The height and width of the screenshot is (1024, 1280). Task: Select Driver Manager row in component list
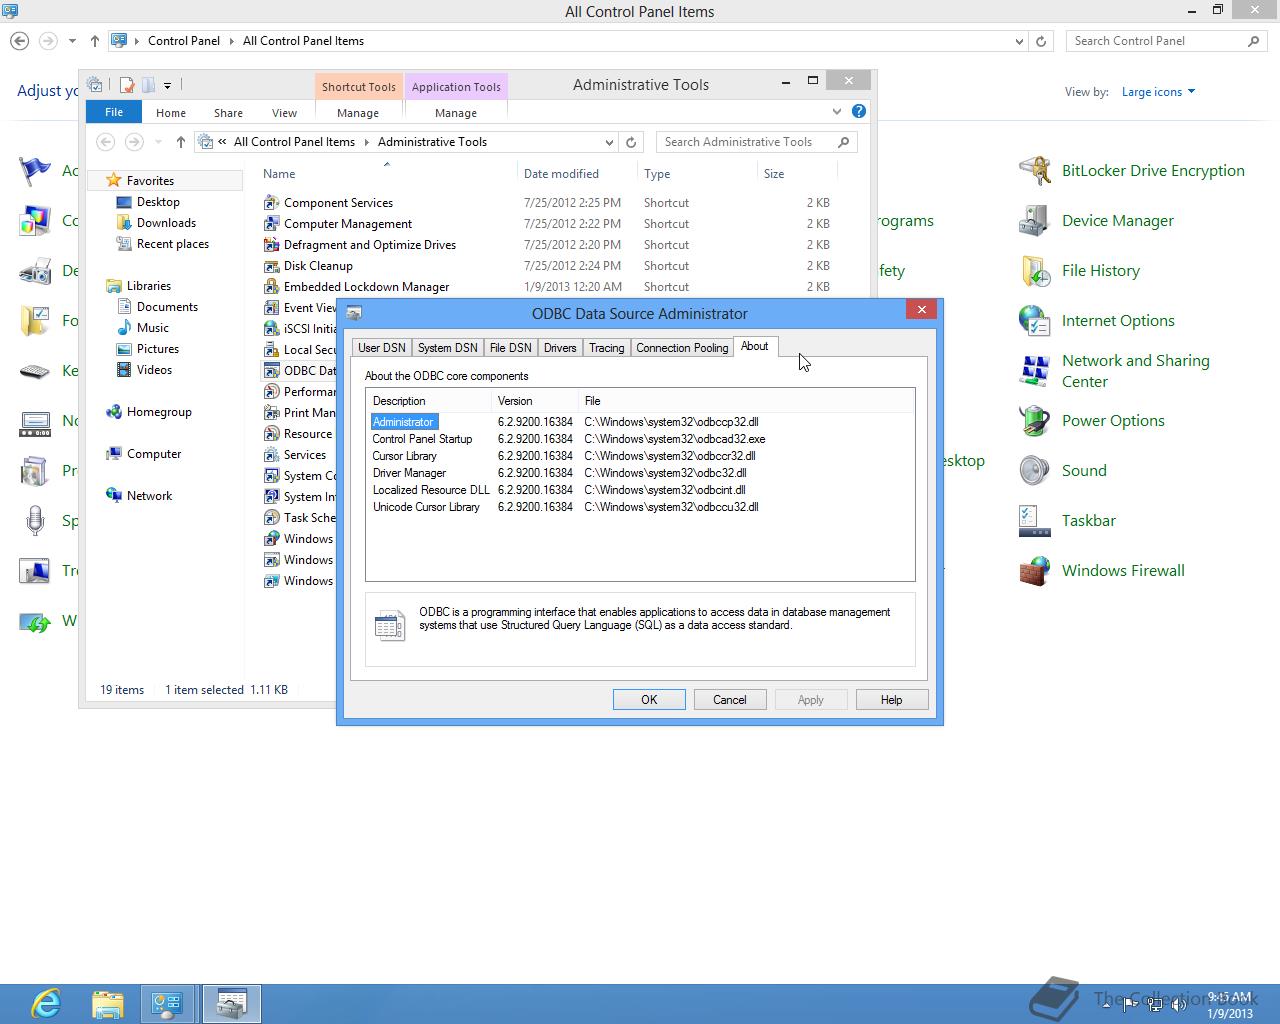(x=640, y=473)
